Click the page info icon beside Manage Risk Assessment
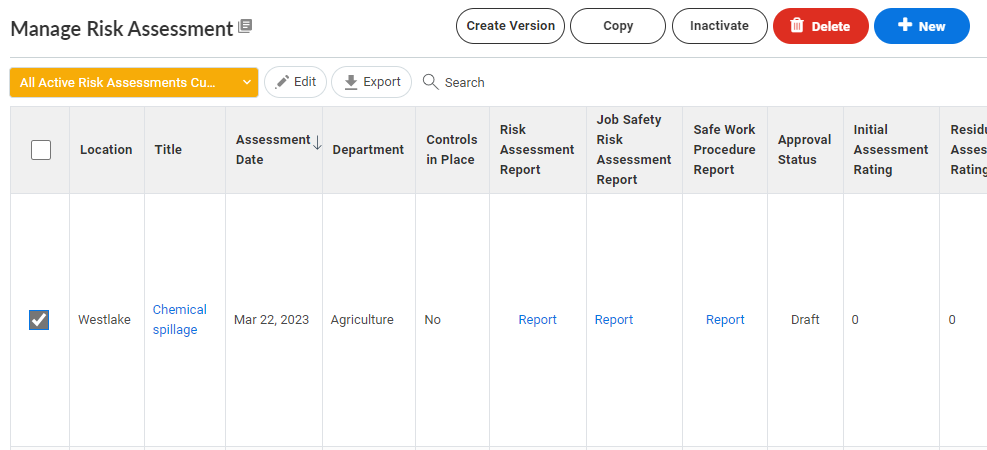Screen dimensions: 987x450 click(x=245, y=26)
